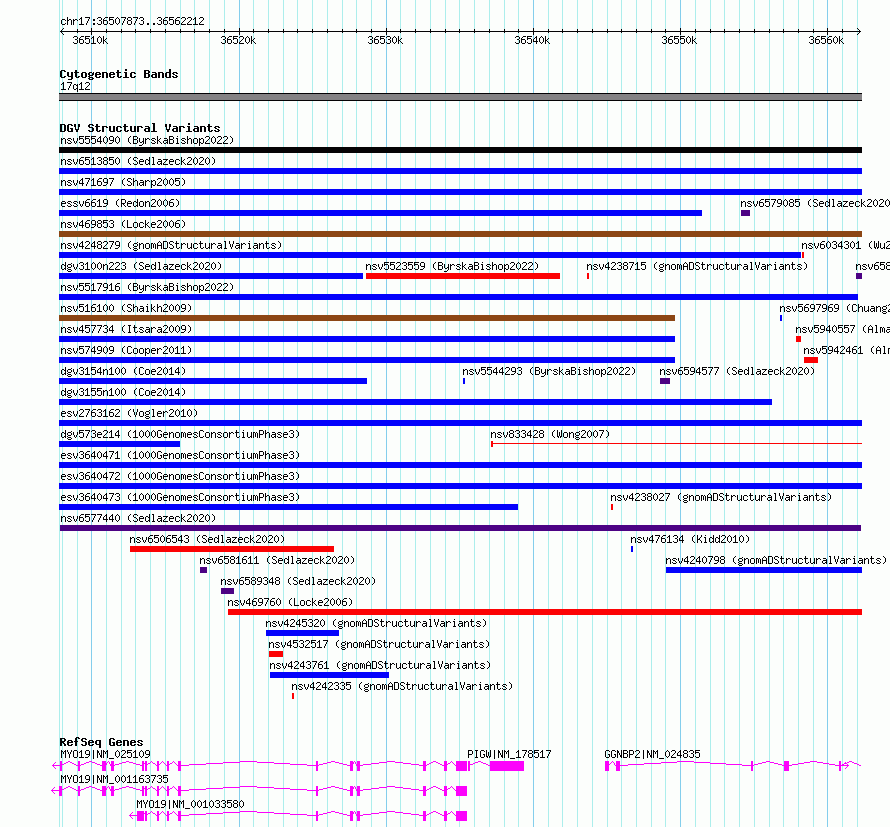The width and height of the screenshot is (890, 827).
Task: Select variant nsv457734 (Itsara2009) label
Action: [x=126, y=329]
